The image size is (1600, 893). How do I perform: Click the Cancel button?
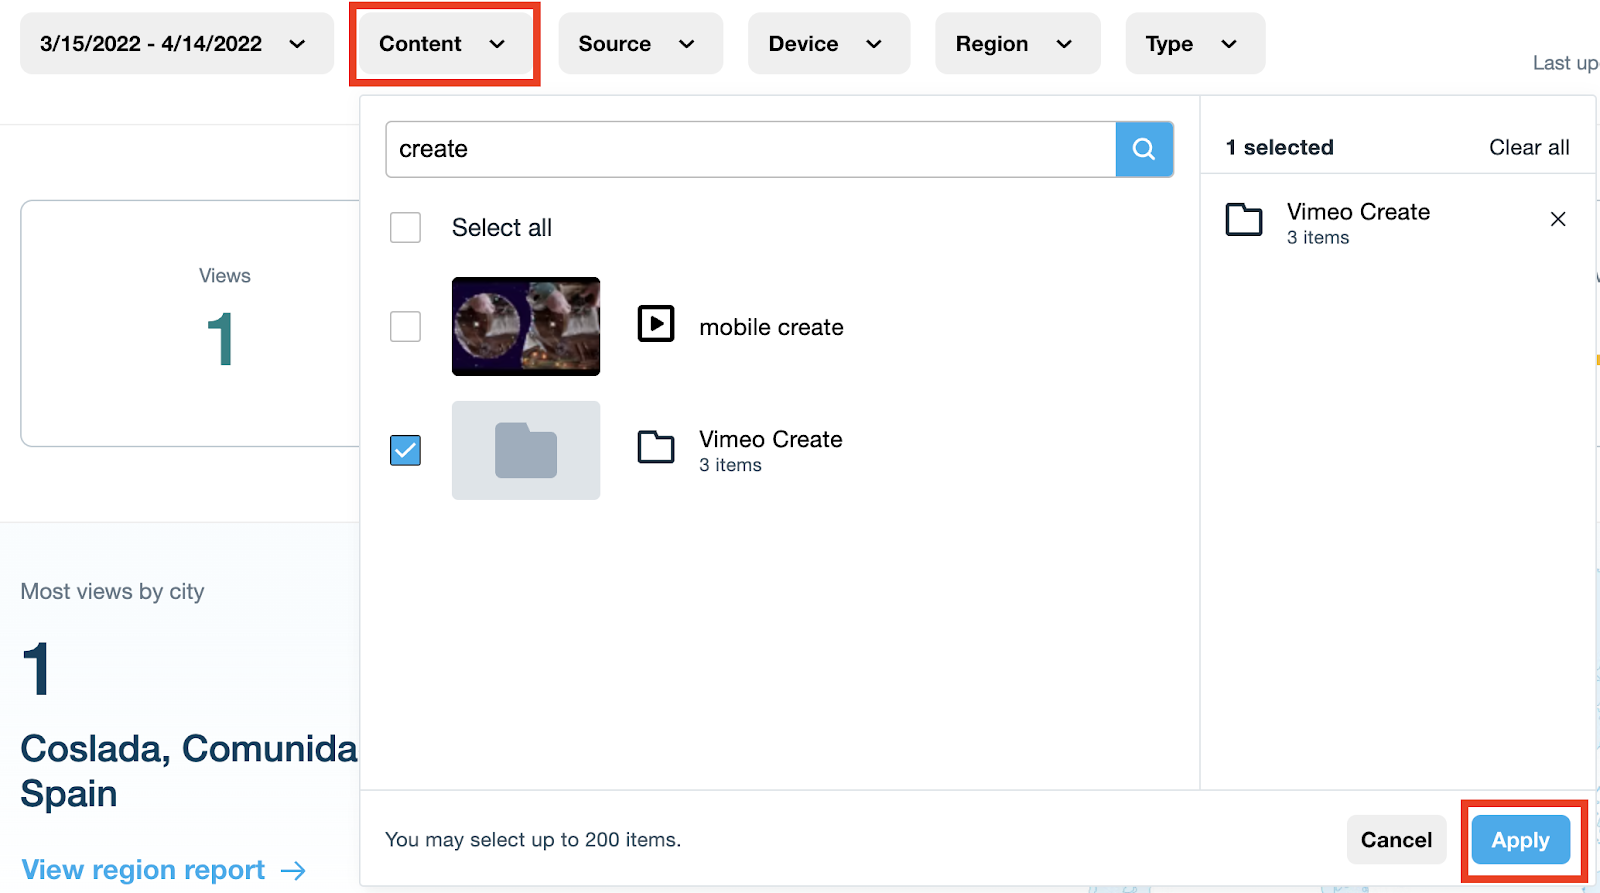[1396, 840]
